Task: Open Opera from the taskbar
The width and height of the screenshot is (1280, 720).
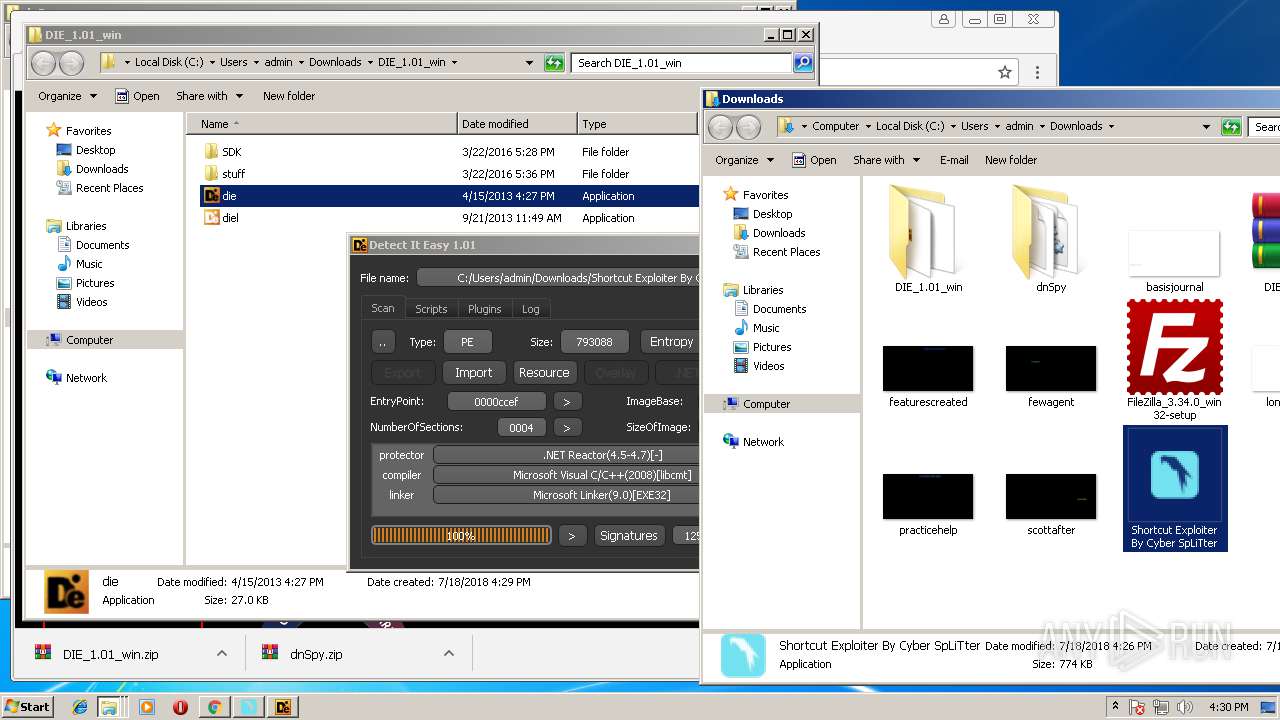Action: click(x=180, y=707)
